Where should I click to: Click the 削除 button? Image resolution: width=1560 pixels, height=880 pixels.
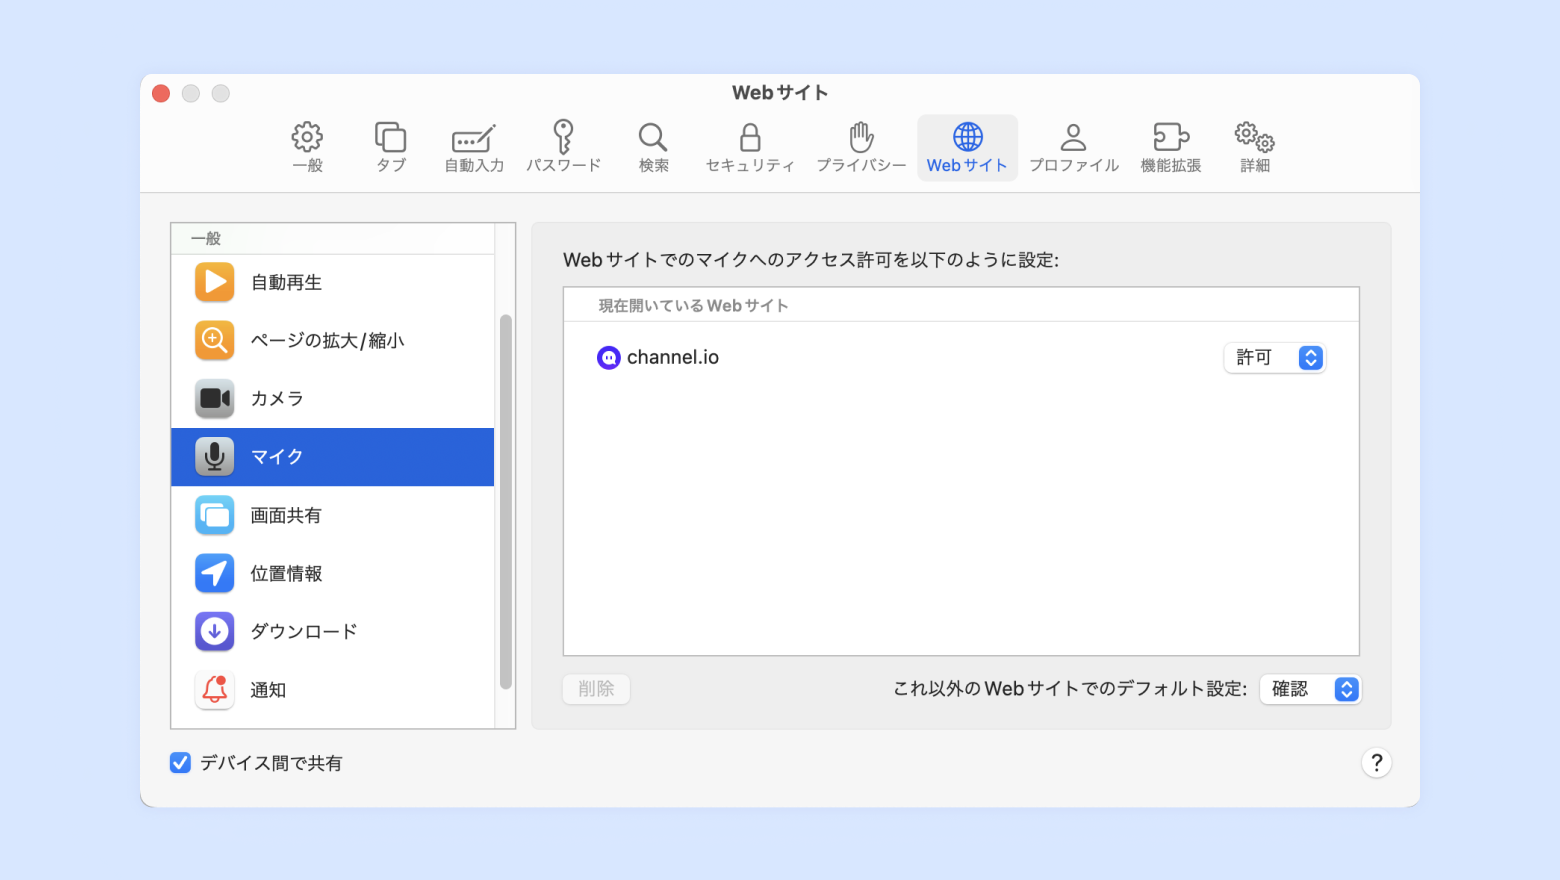(596, 689)
